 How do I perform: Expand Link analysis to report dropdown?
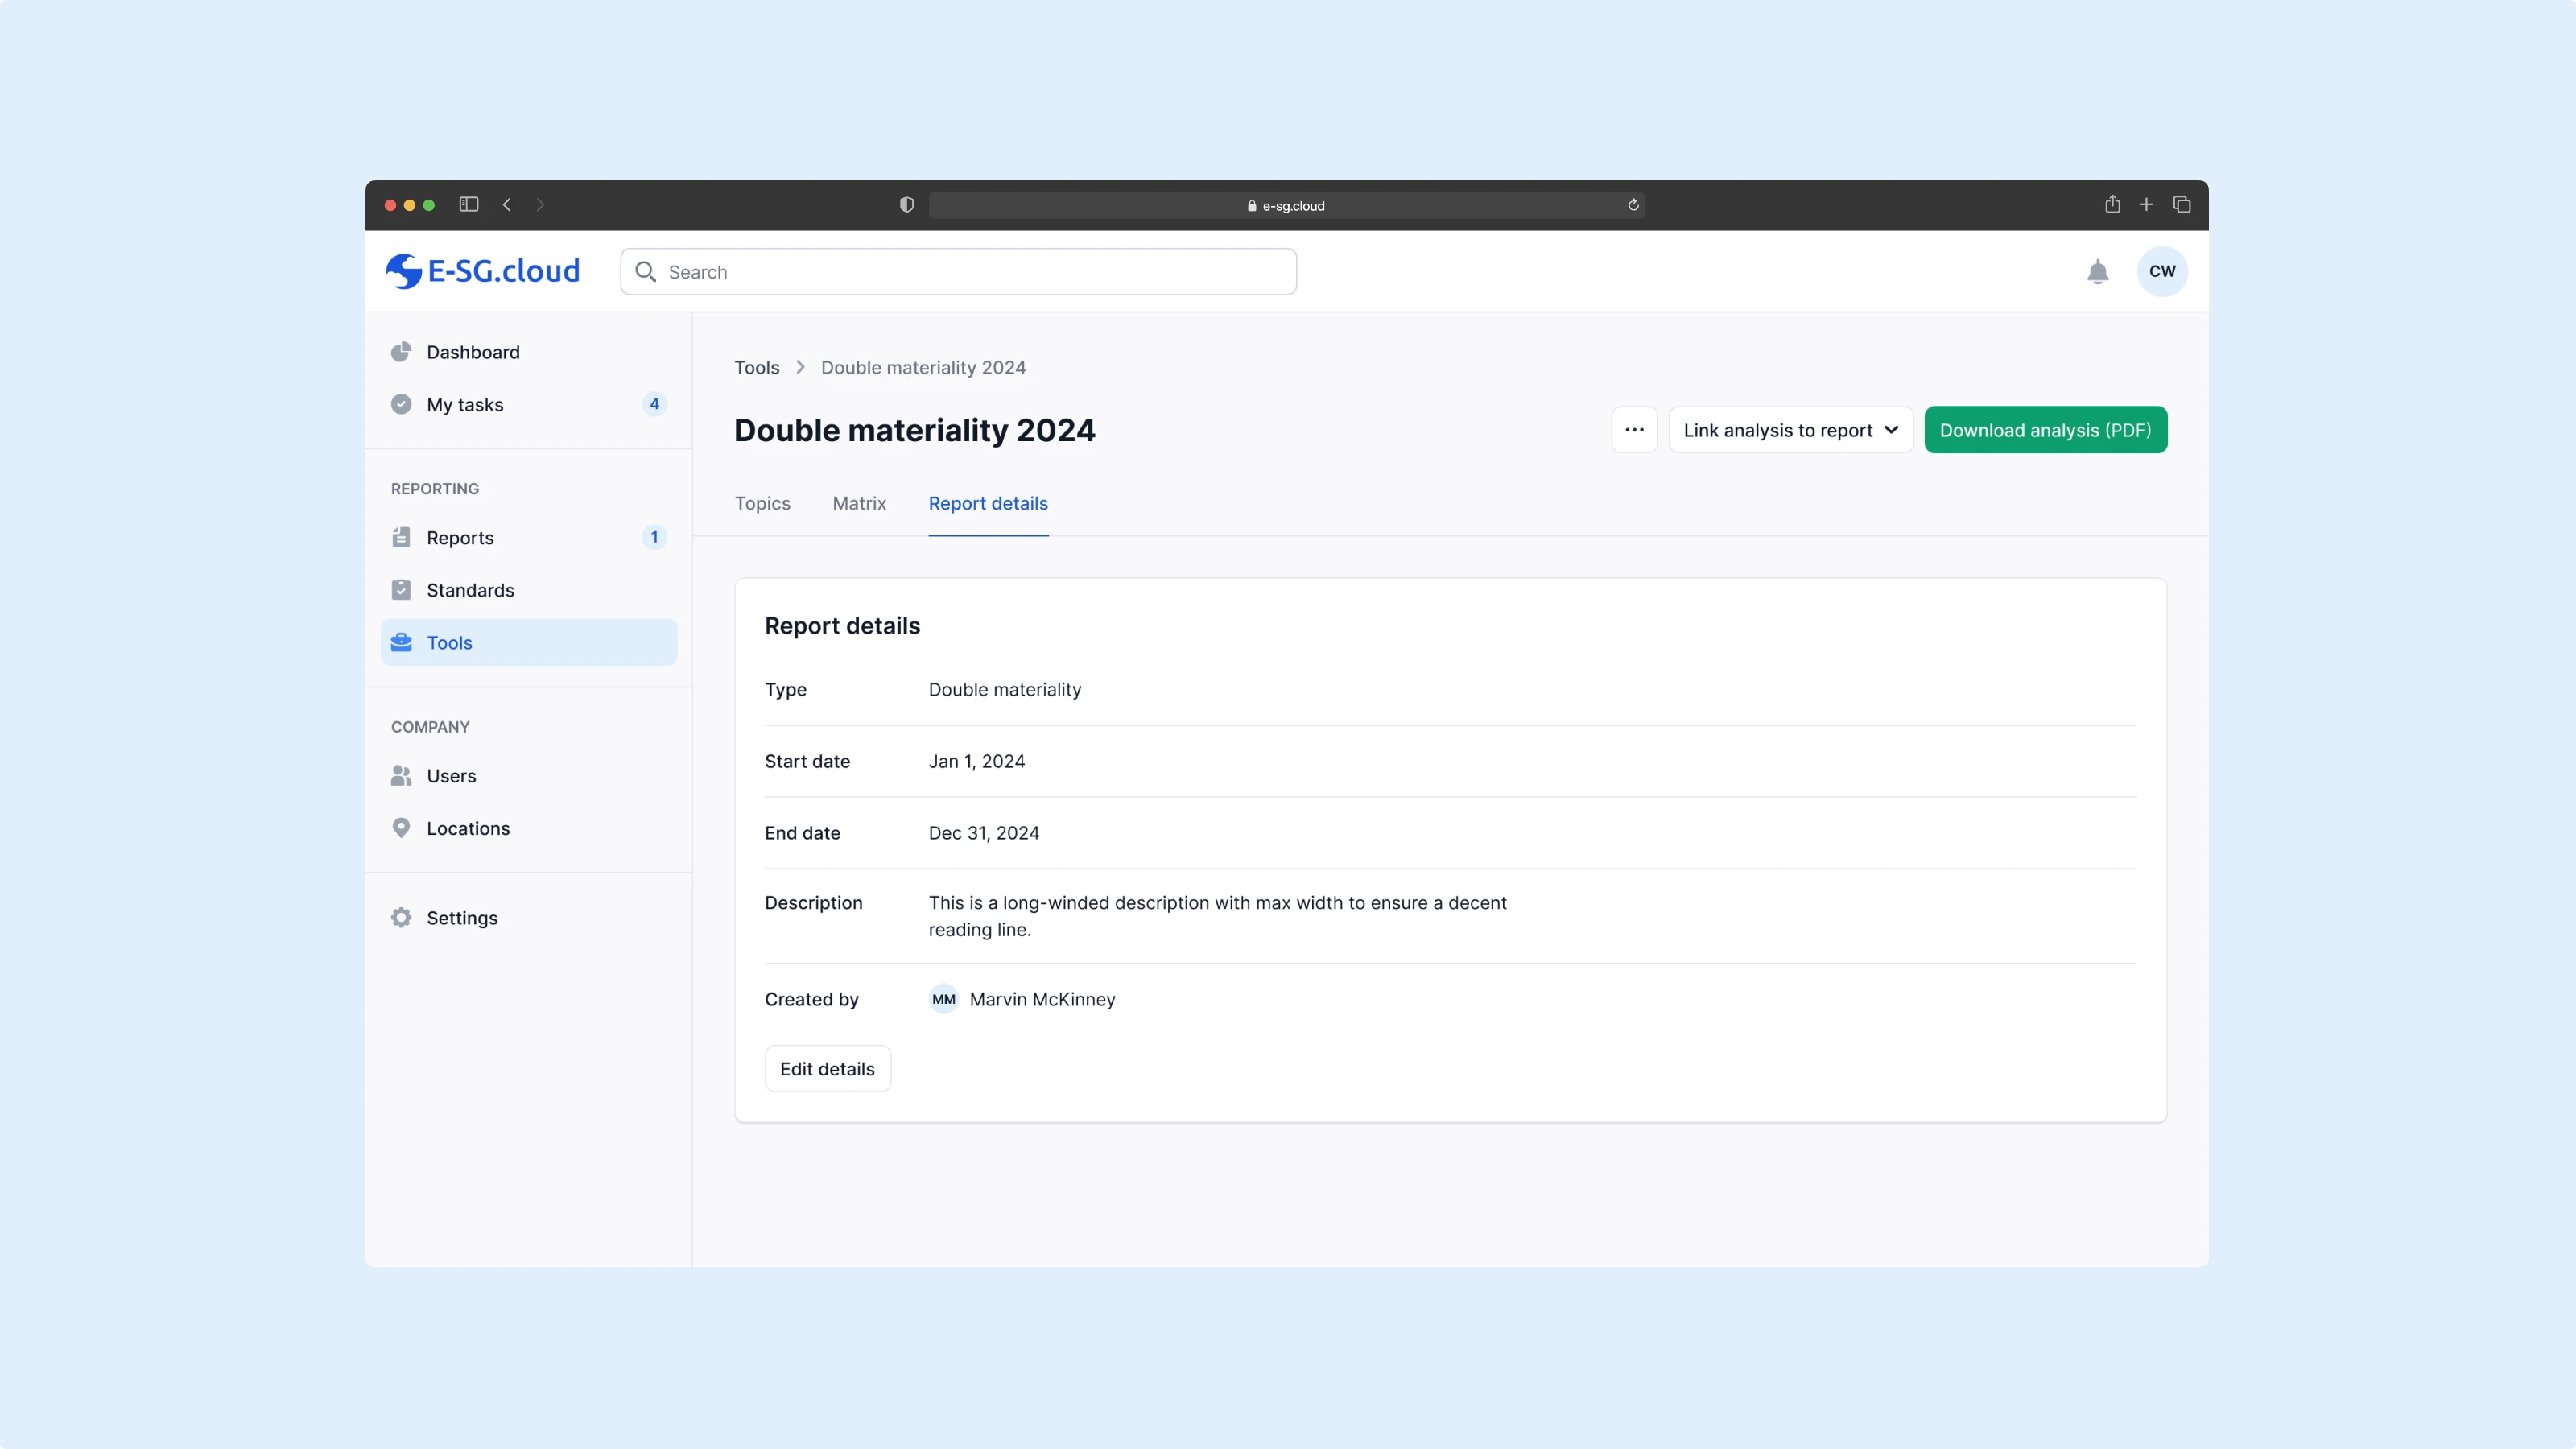(x=1790, y=430)
